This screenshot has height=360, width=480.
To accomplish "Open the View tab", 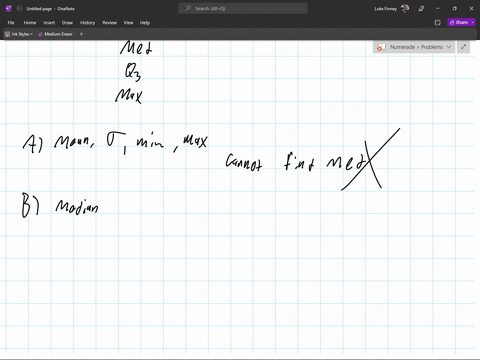I will pos(128,23).
